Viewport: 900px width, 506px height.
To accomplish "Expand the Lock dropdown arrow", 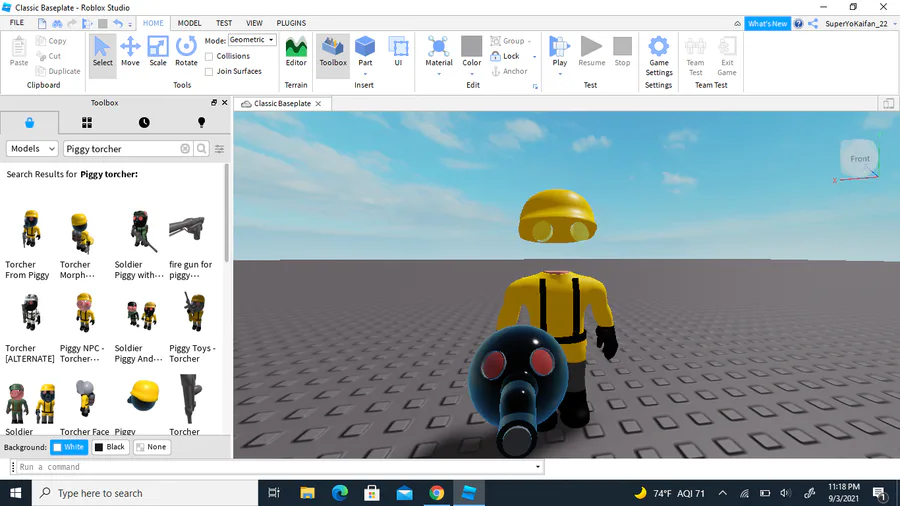I will 534,56.
